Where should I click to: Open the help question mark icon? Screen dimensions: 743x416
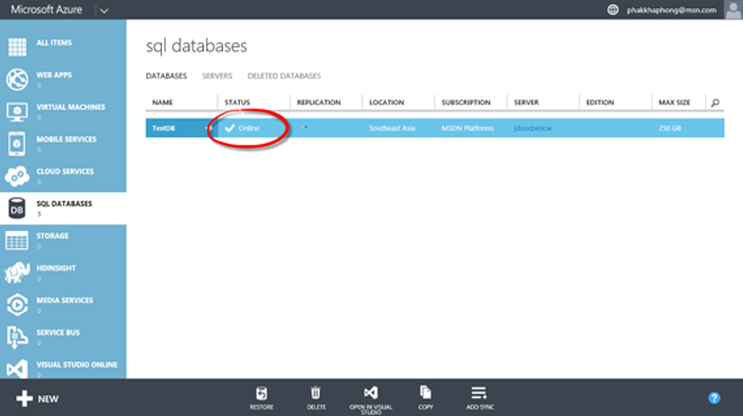click(714, 397)
